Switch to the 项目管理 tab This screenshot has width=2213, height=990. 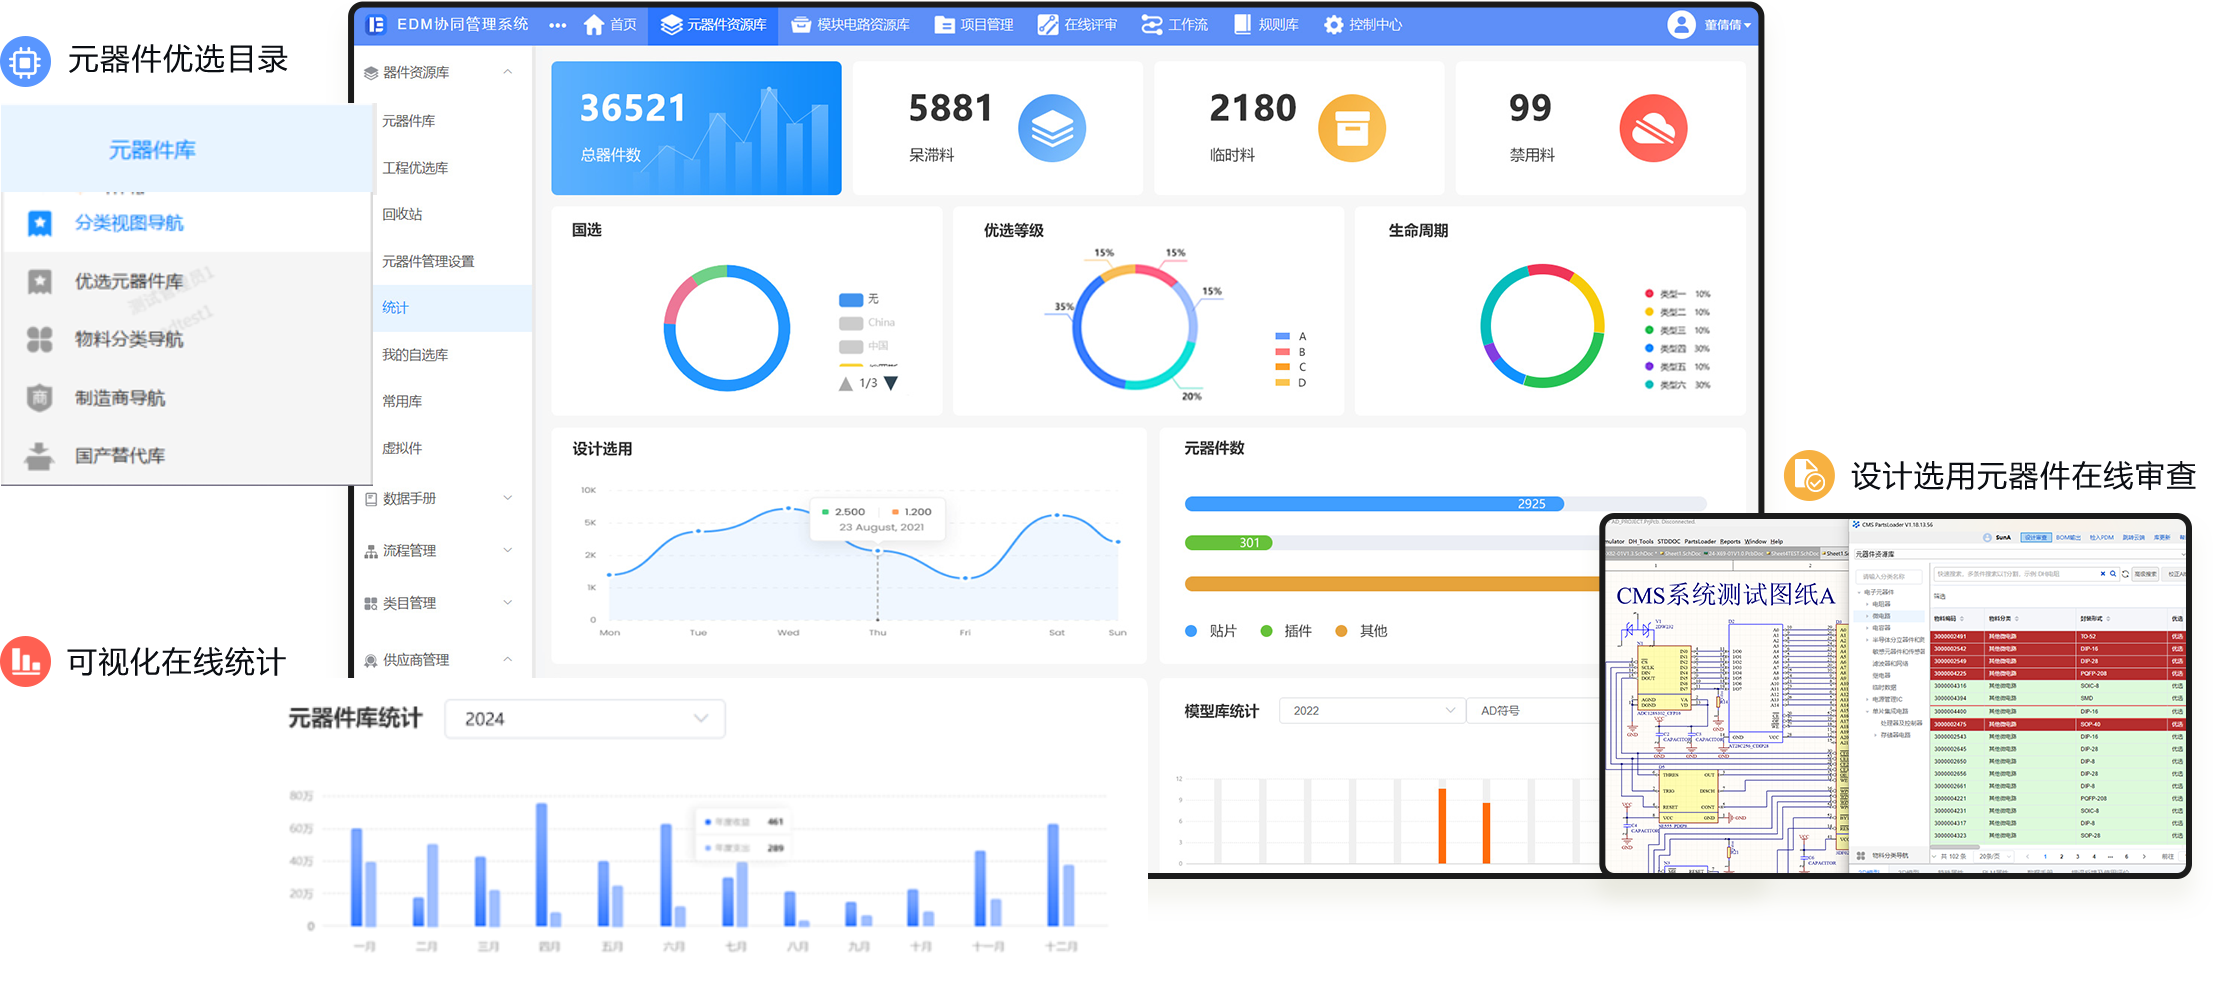coord(974,25)
